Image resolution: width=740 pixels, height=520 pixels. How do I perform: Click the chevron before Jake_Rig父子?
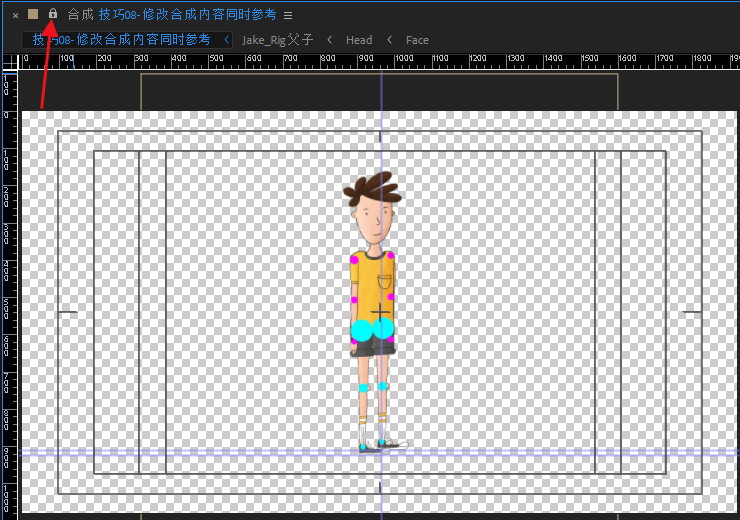point(227,40)
